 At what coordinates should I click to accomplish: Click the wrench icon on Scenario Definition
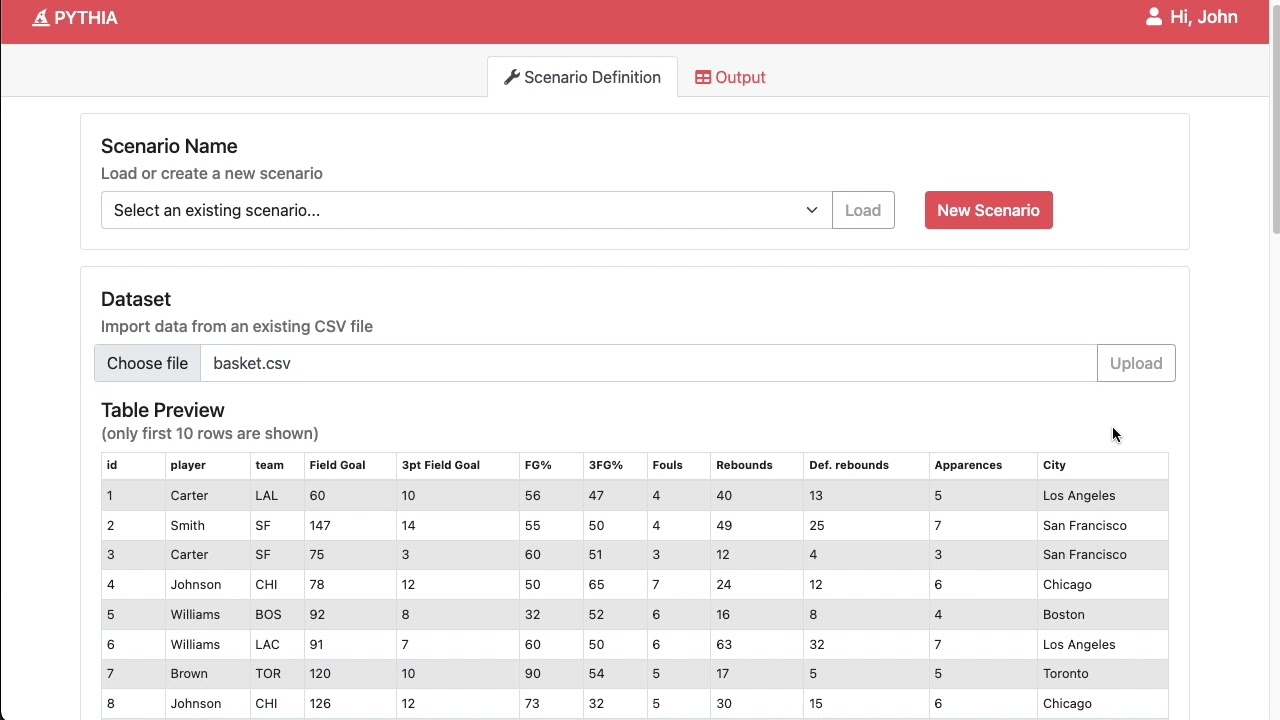click(x=512, y=77)
